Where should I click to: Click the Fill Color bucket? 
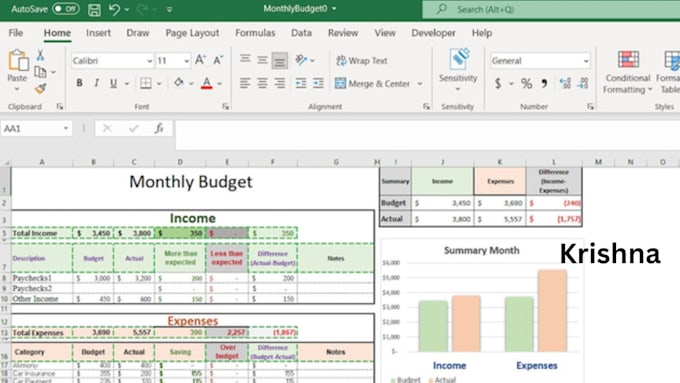pos(178,82)
